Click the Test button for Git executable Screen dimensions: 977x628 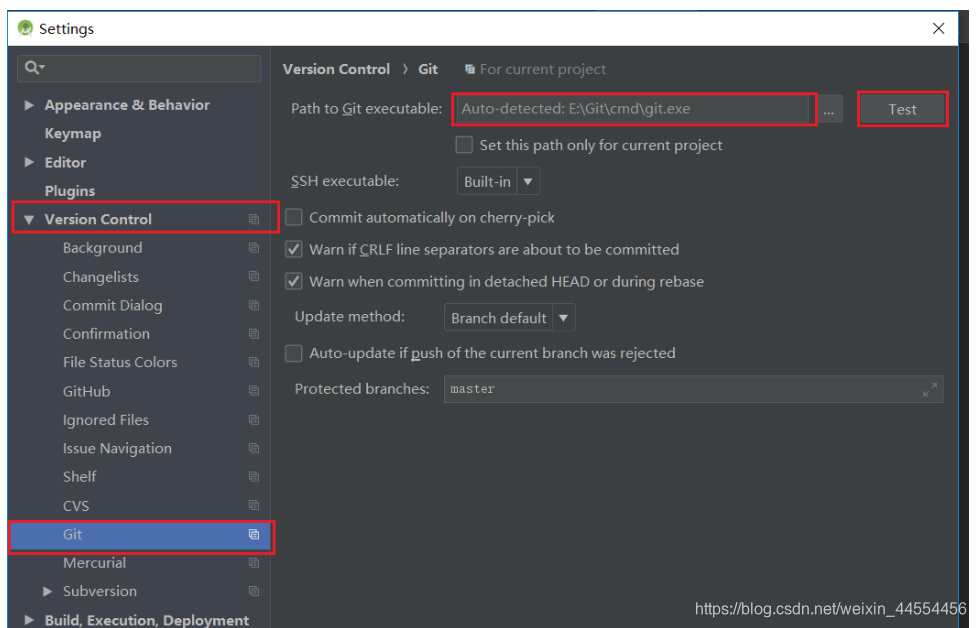tap(902, 109)
